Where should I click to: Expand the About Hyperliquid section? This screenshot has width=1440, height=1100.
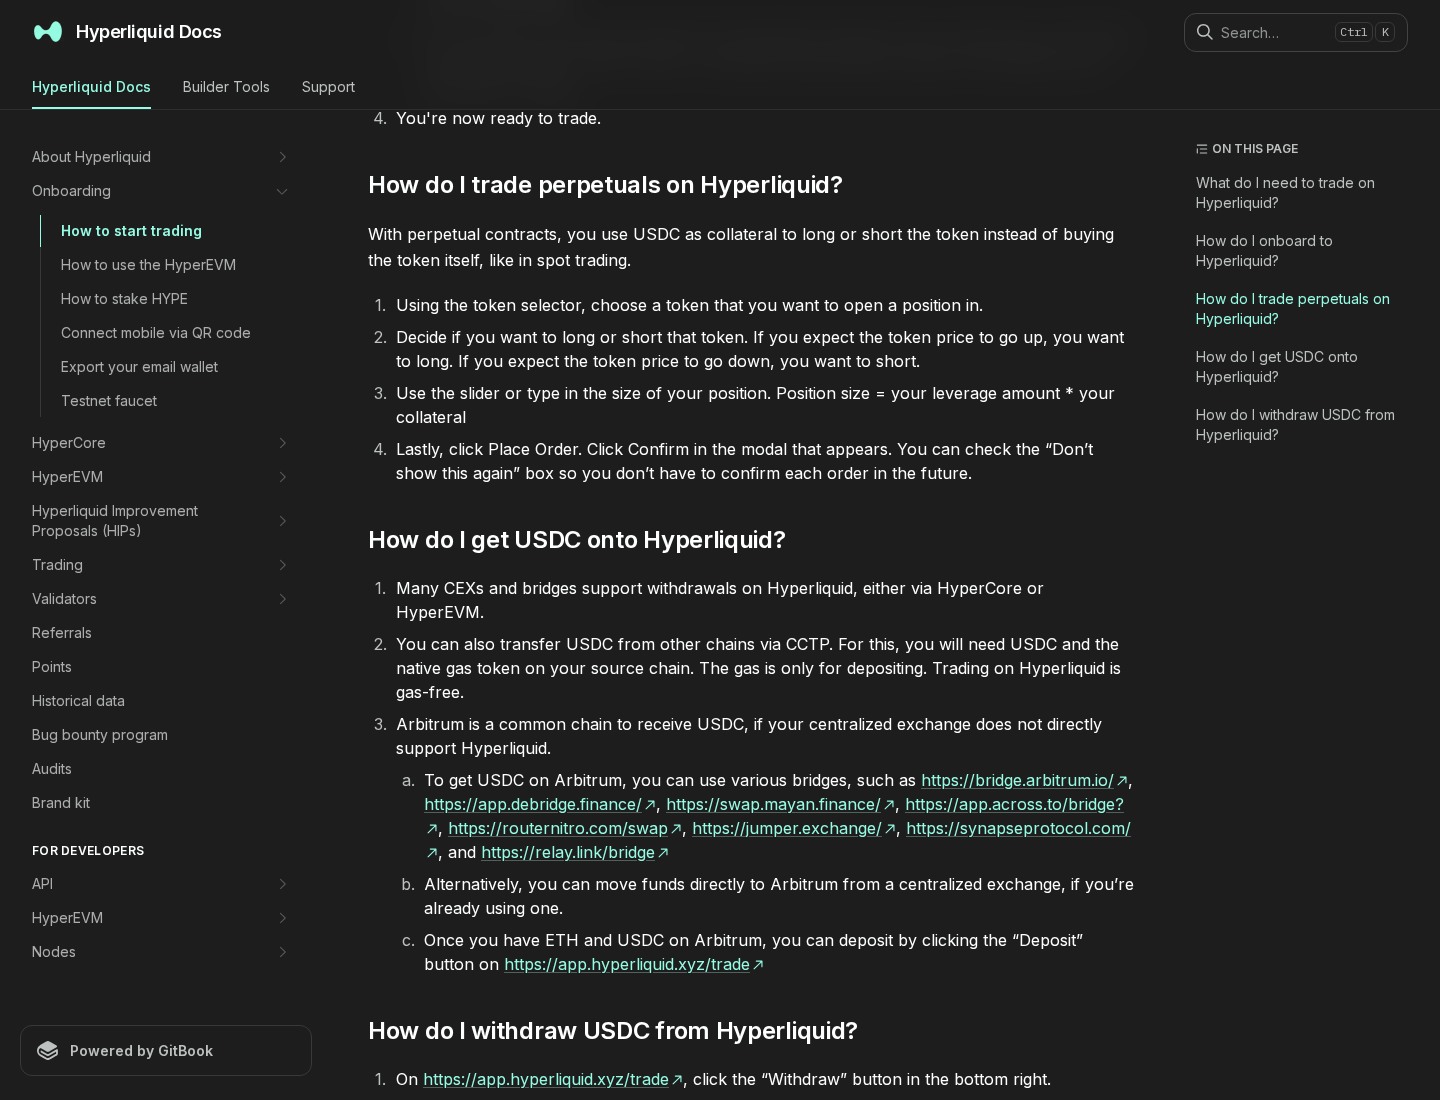(282, 157)
